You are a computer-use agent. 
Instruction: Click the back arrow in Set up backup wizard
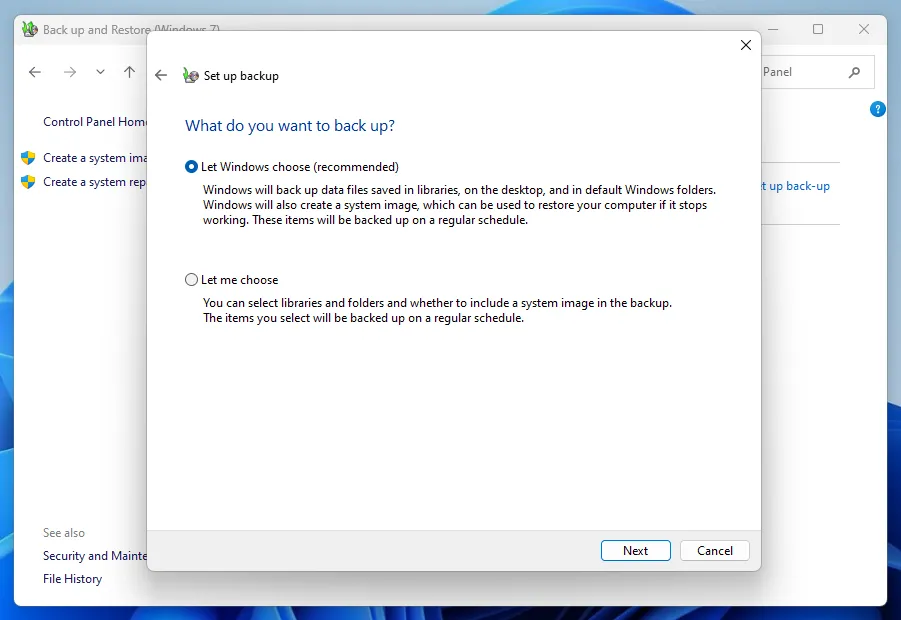click(x=161, y=75)
